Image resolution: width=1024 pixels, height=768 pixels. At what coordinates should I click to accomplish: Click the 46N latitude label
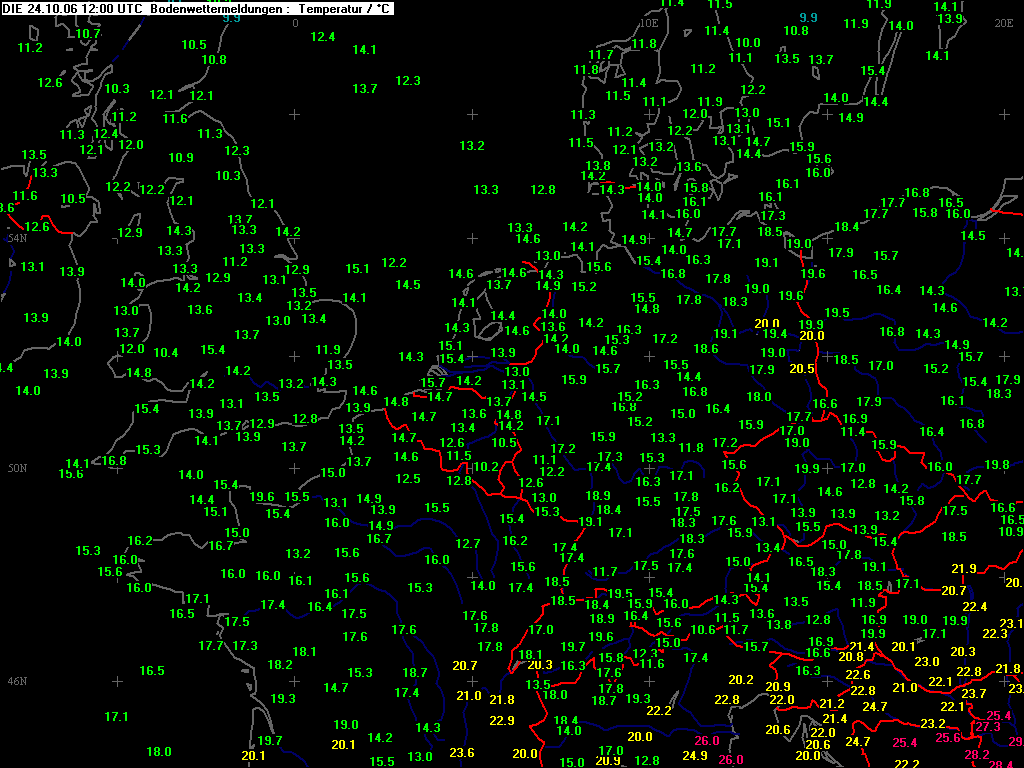[x=18, y=681]
